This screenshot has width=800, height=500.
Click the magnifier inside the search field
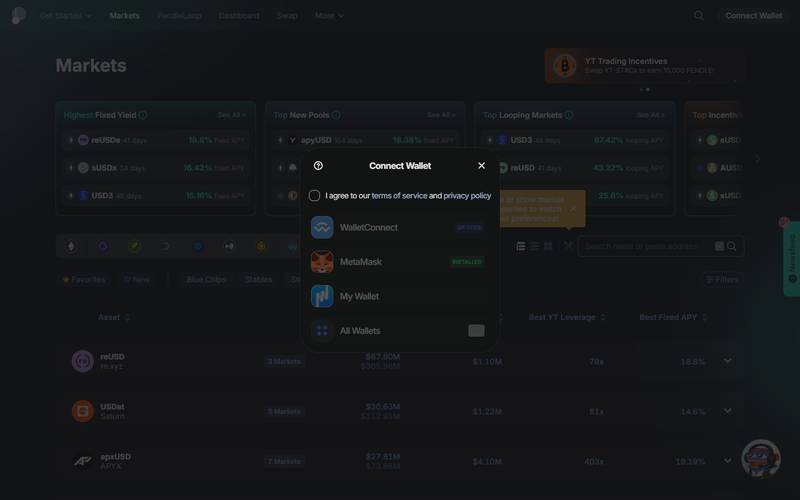pos(732,246)
